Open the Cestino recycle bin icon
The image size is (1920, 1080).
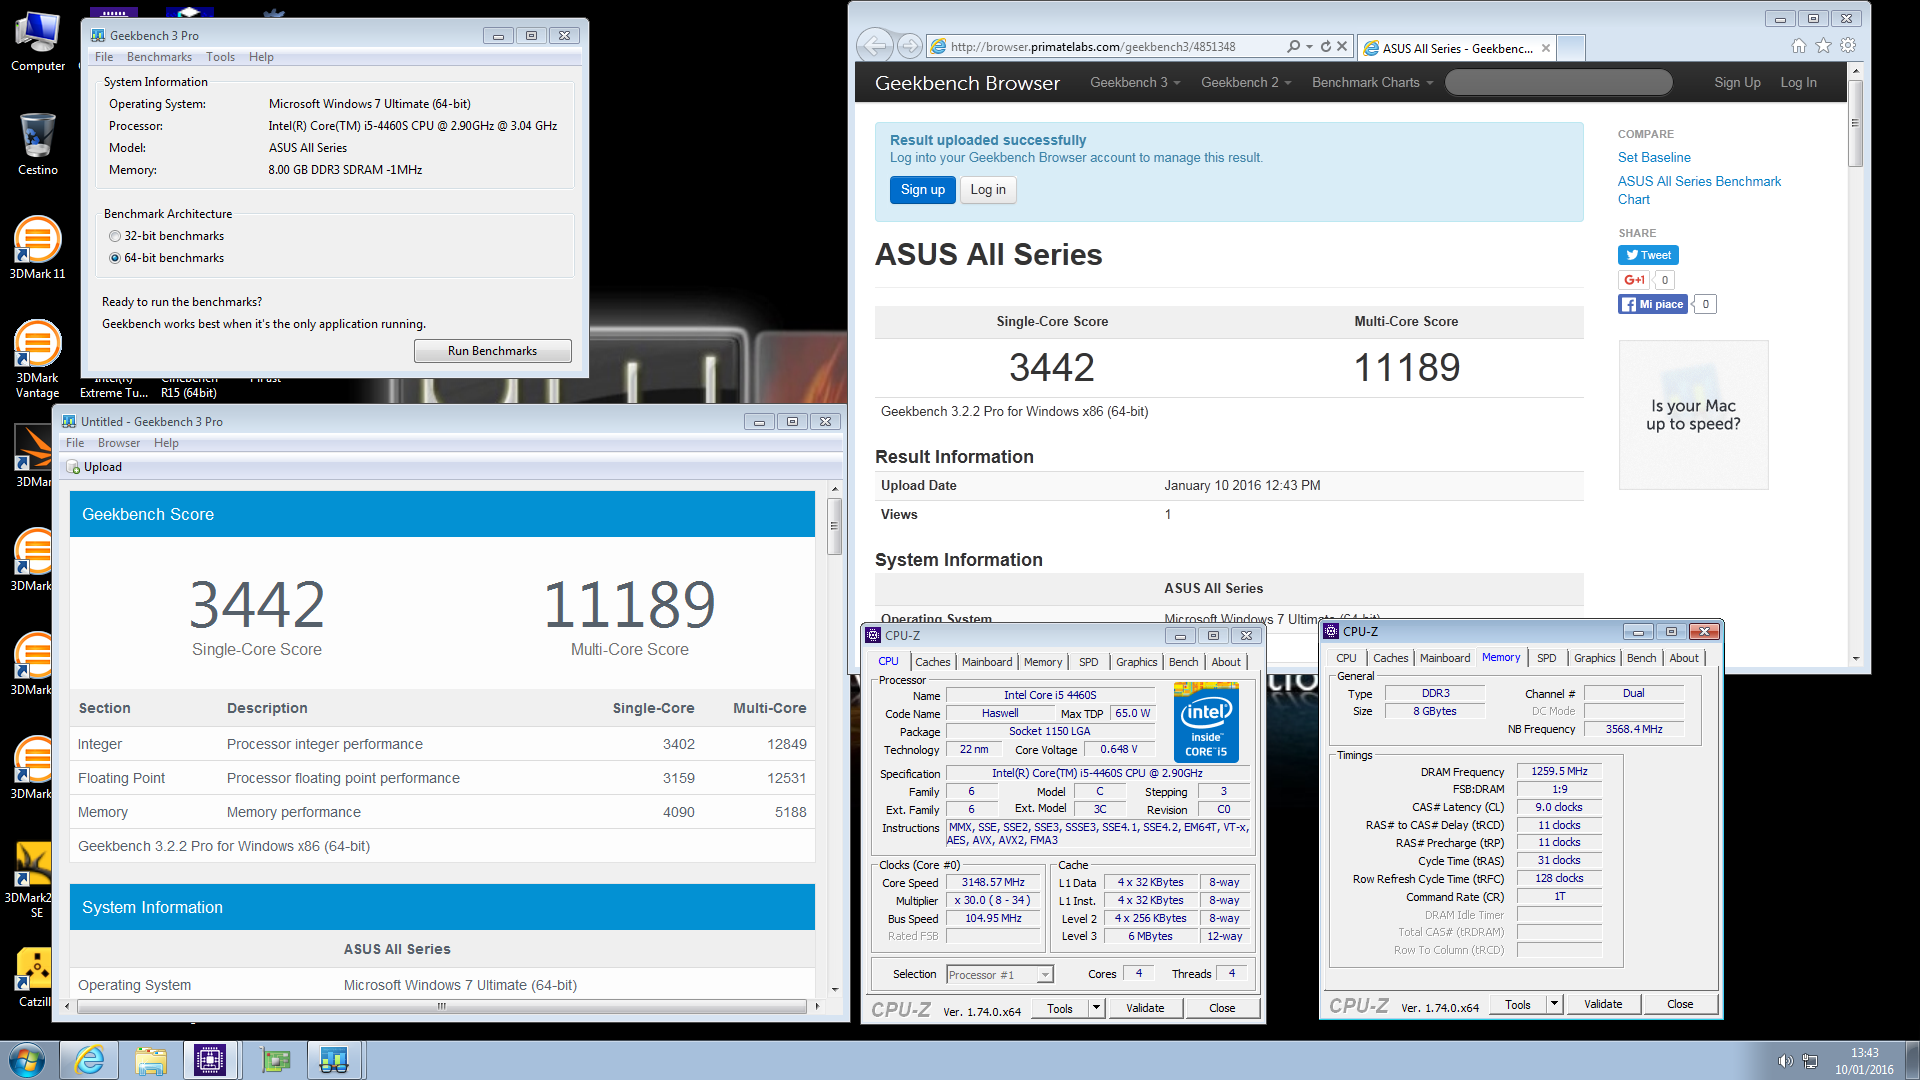pyautogui.click(x=38, y=144)
